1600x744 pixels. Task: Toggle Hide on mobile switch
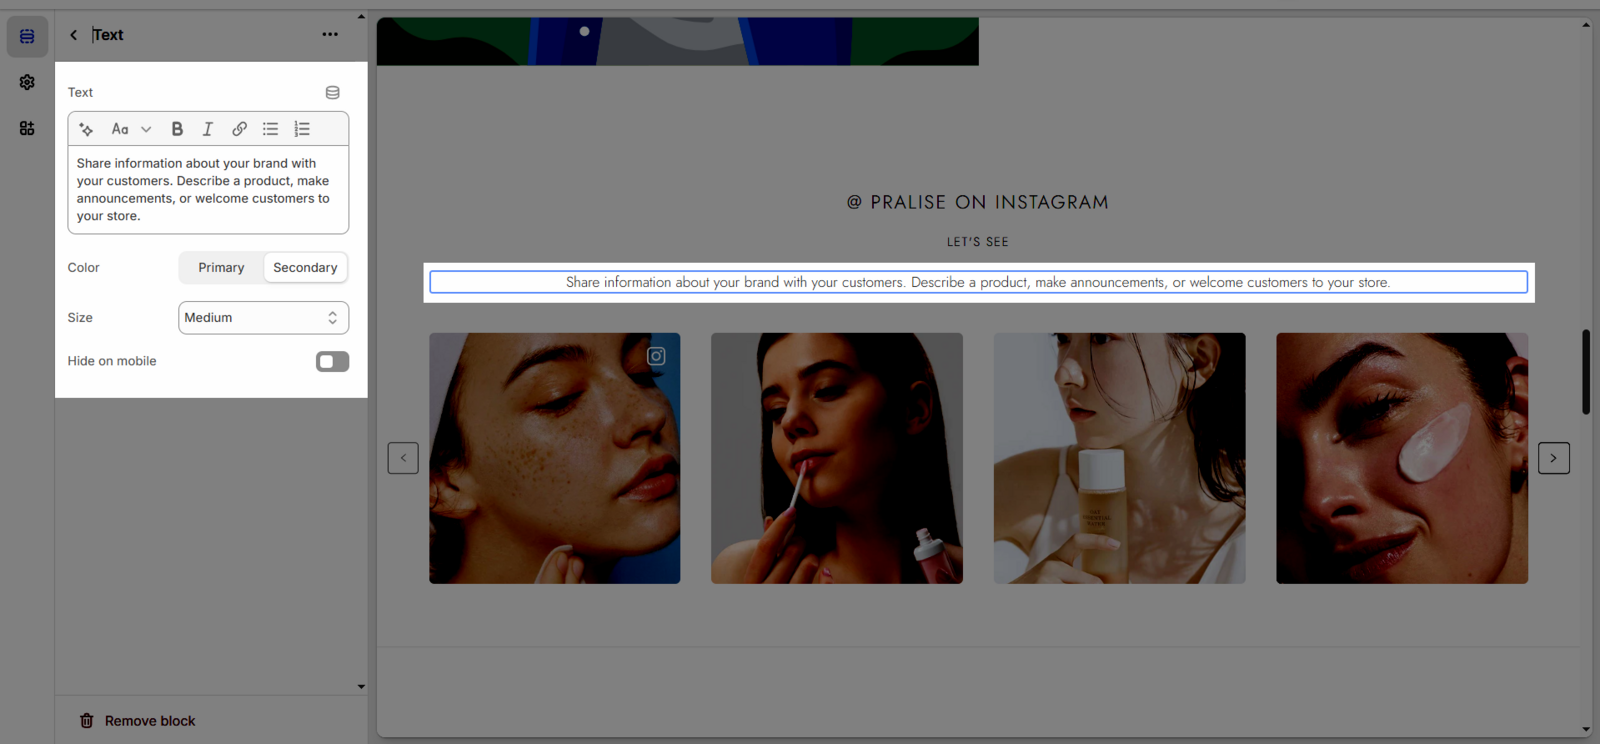point(332,362)
